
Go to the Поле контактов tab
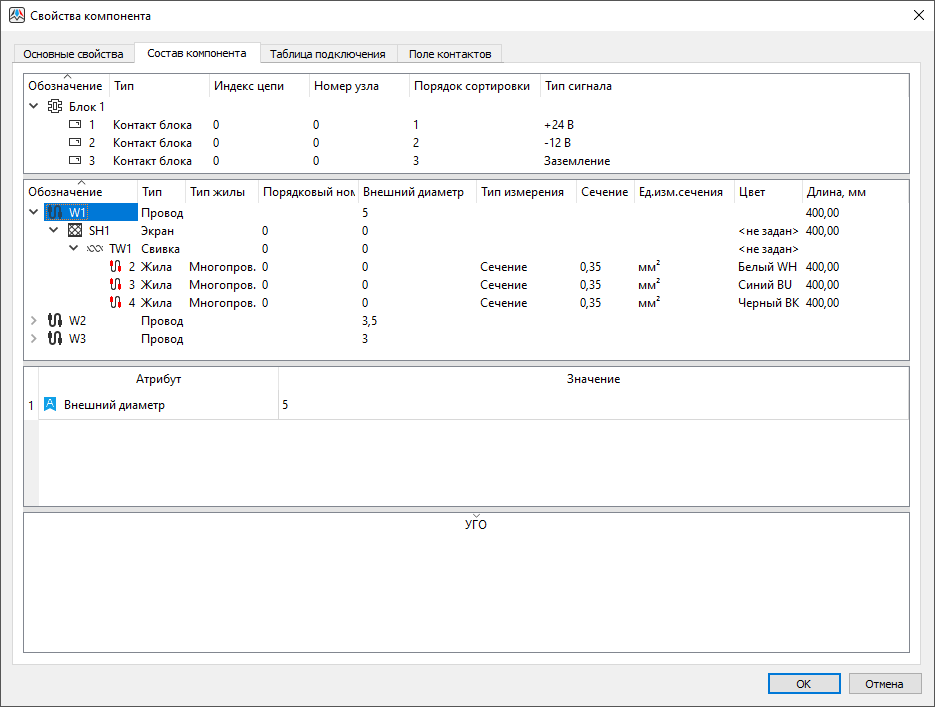point(450,54)
